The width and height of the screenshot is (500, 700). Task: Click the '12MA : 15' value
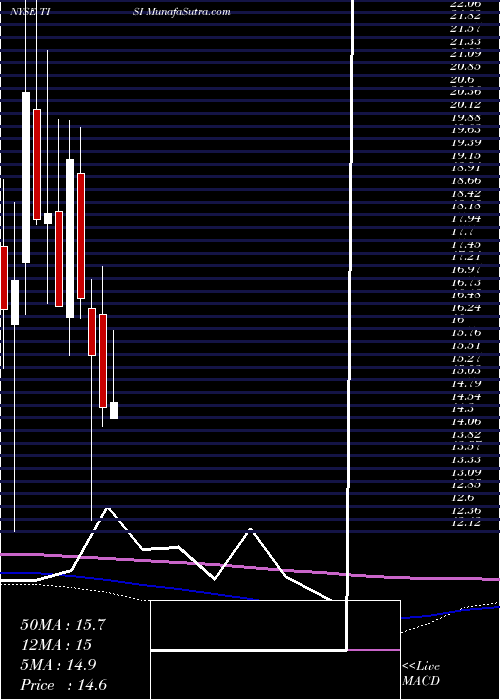coord(56,645)
